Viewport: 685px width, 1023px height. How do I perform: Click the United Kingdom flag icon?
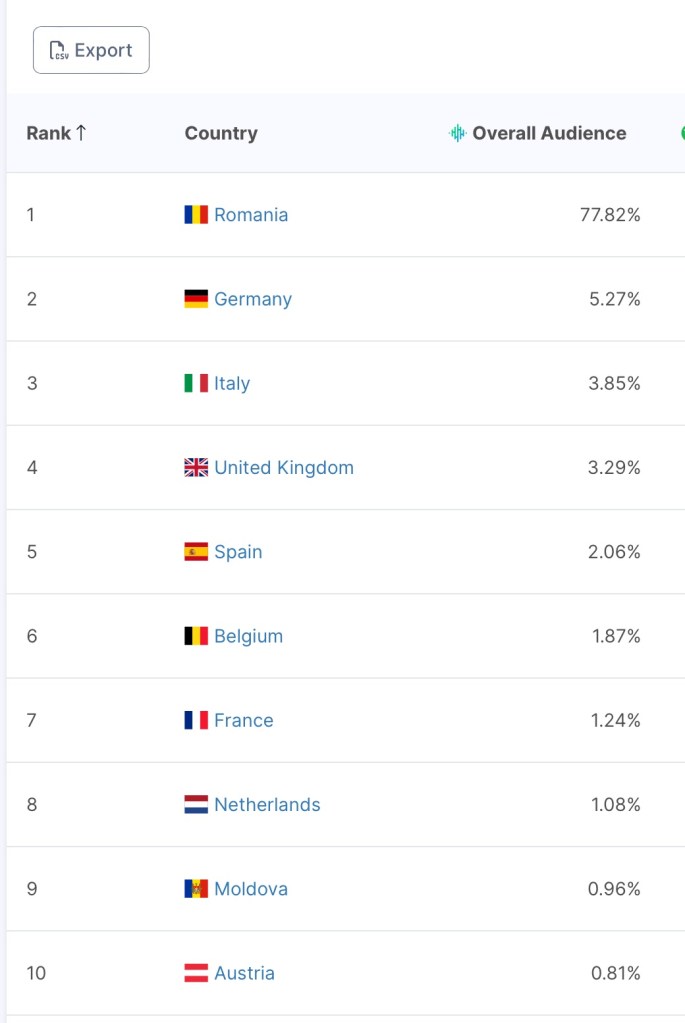coord(196,467)
